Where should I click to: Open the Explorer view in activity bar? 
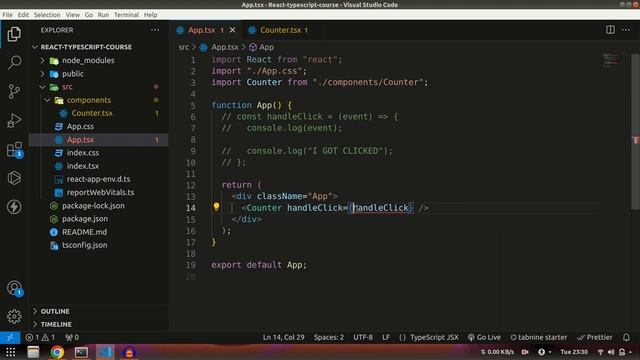click(x=14, y=34)
